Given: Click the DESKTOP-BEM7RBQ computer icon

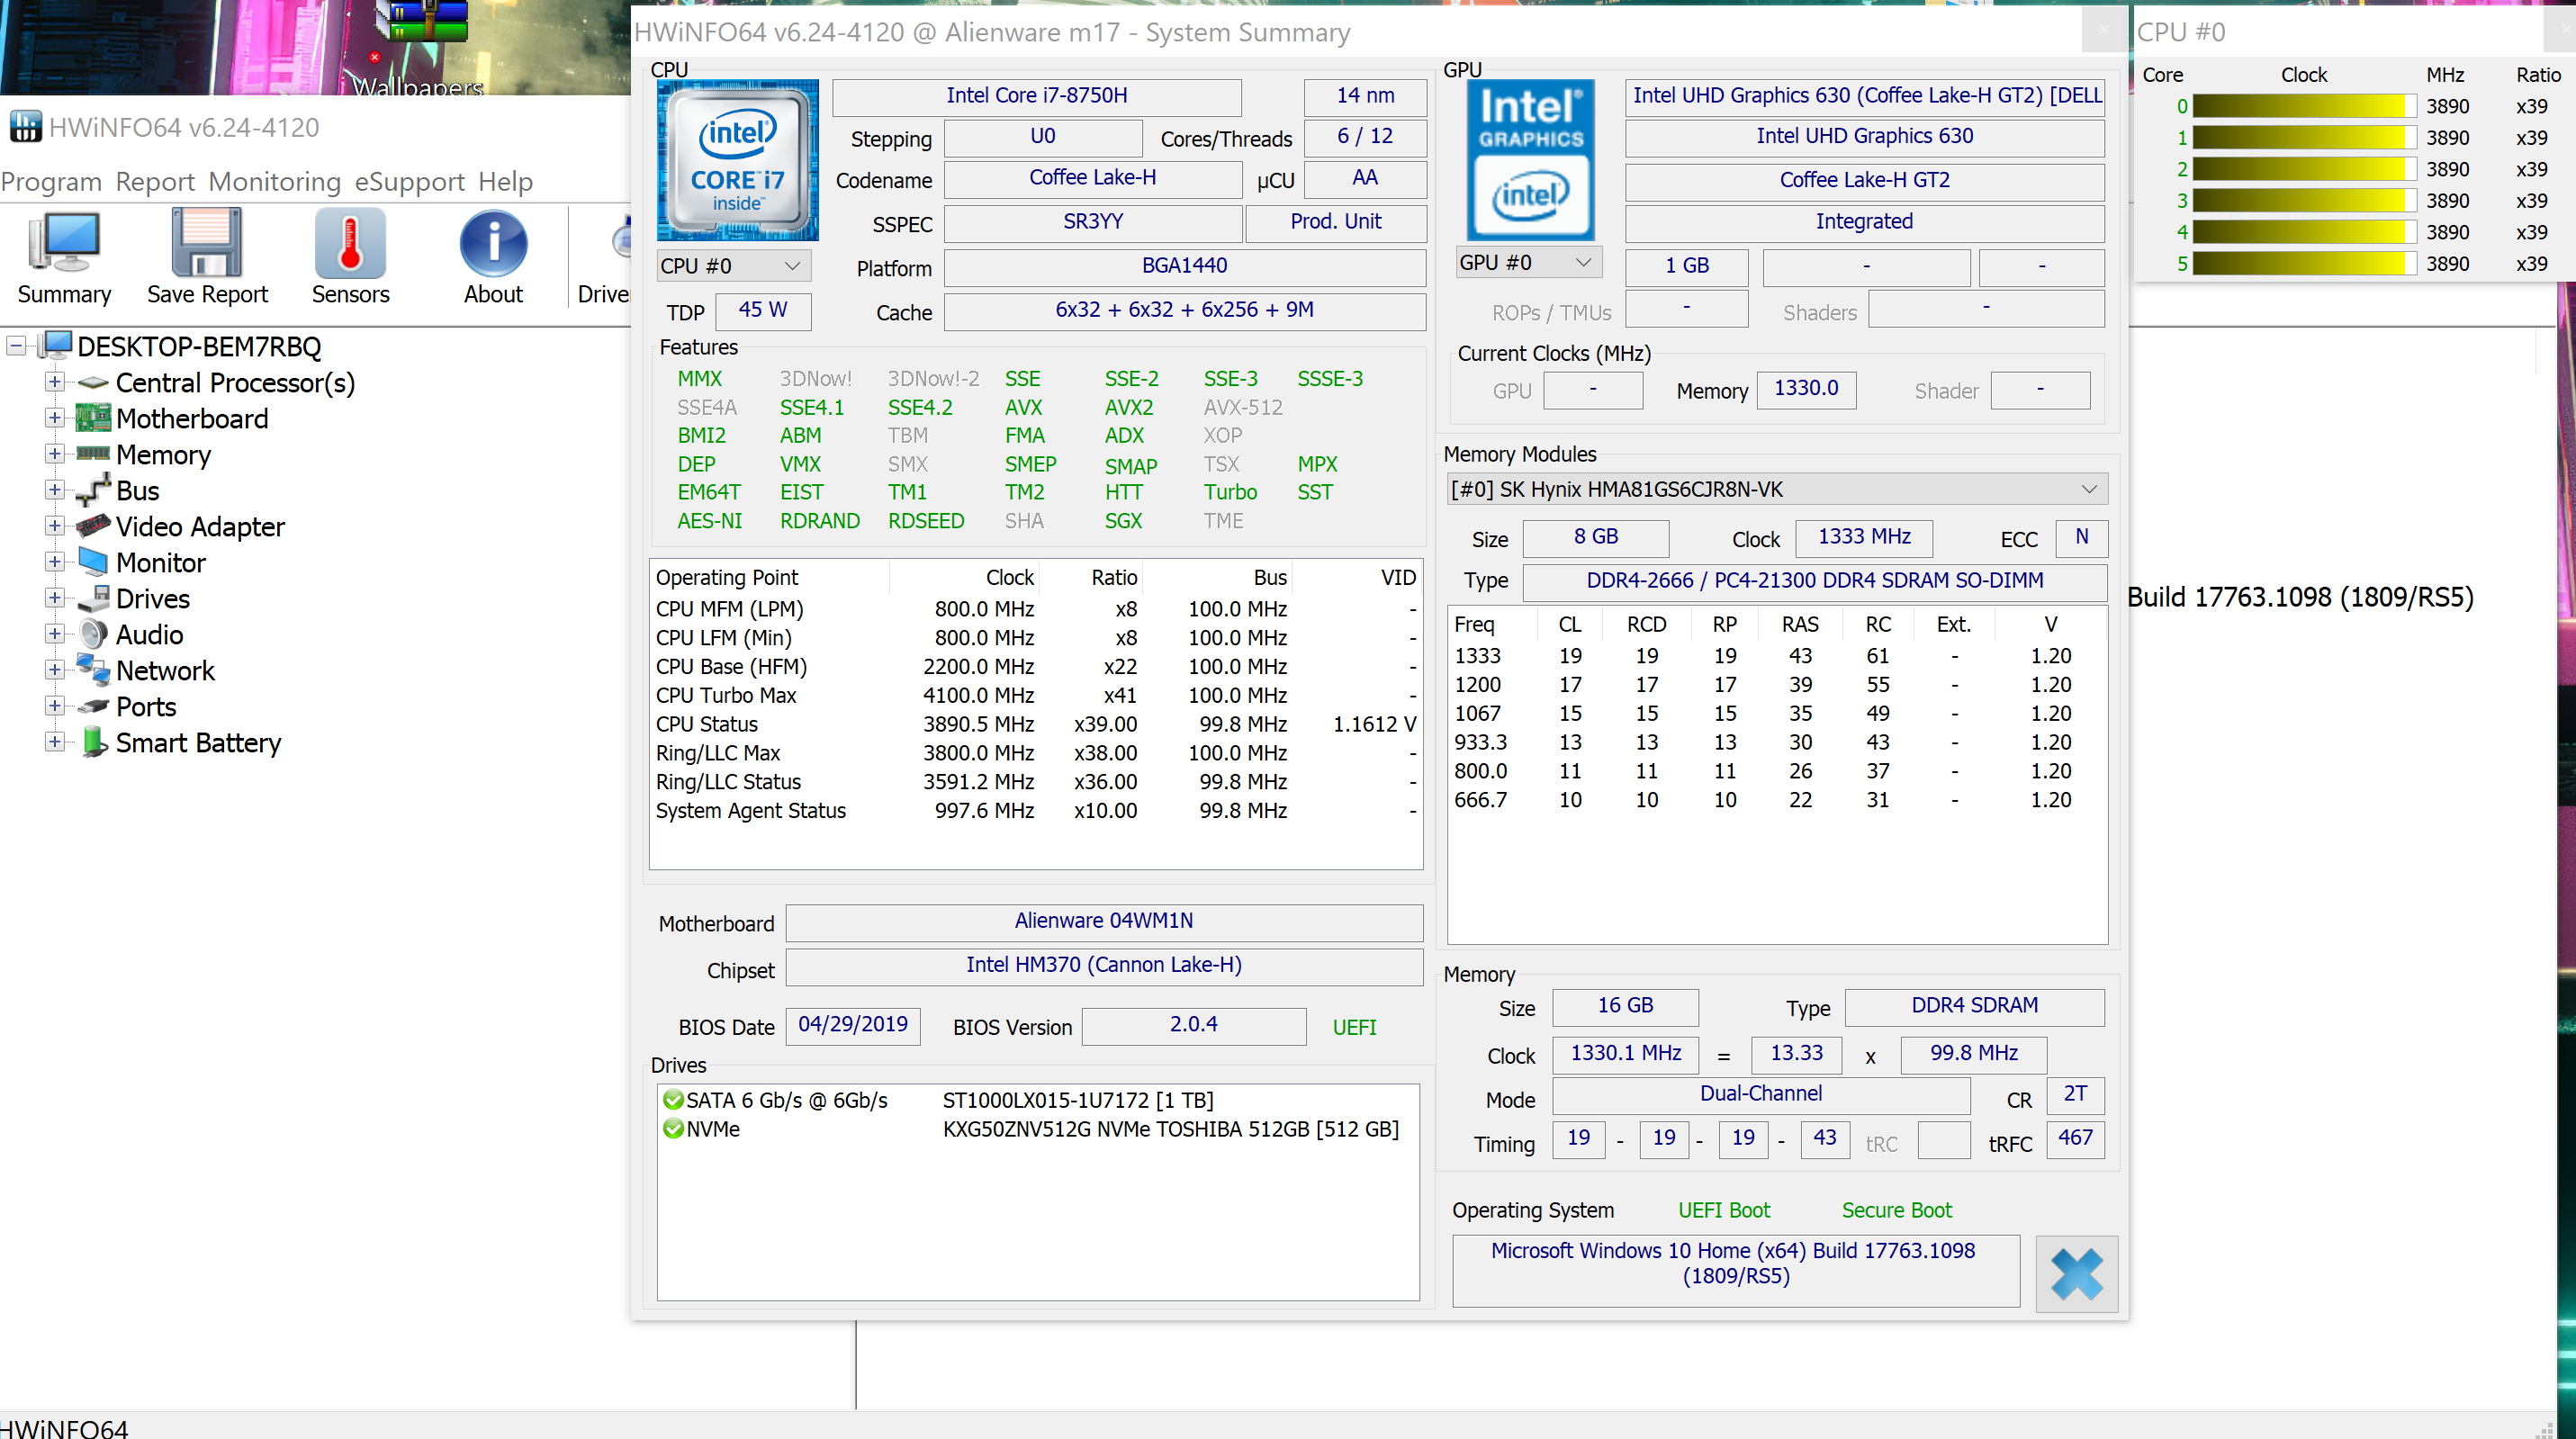Looking at the screenshot, I should [x=55, y=346].
